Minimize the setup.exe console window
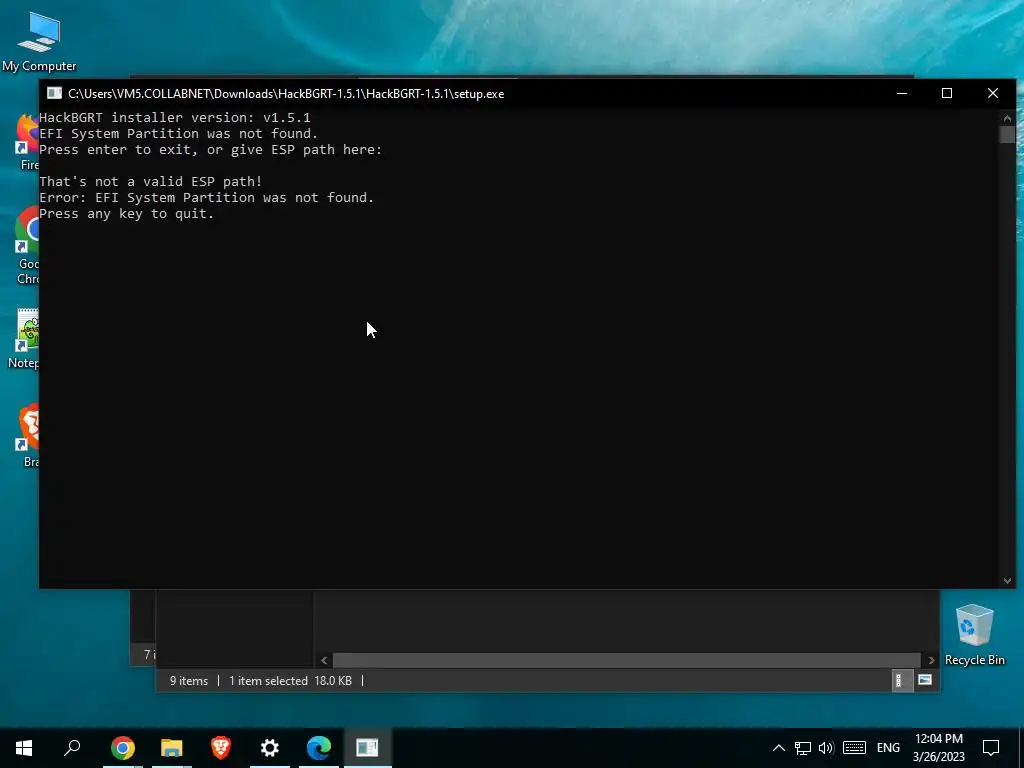The height and width of the screenshot is (768, 1024). click(902, 93)
